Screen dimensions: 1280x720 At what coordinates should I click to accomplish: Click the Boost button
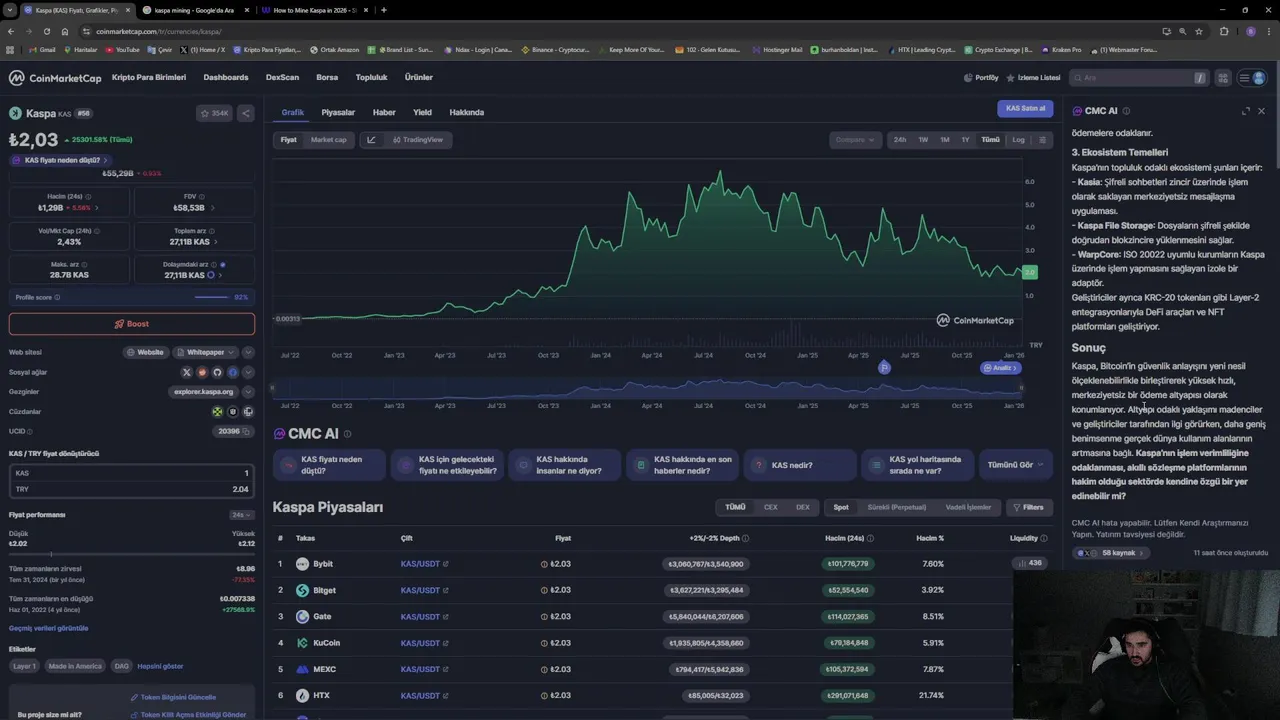pyautogui.click(x=132, y=324)
